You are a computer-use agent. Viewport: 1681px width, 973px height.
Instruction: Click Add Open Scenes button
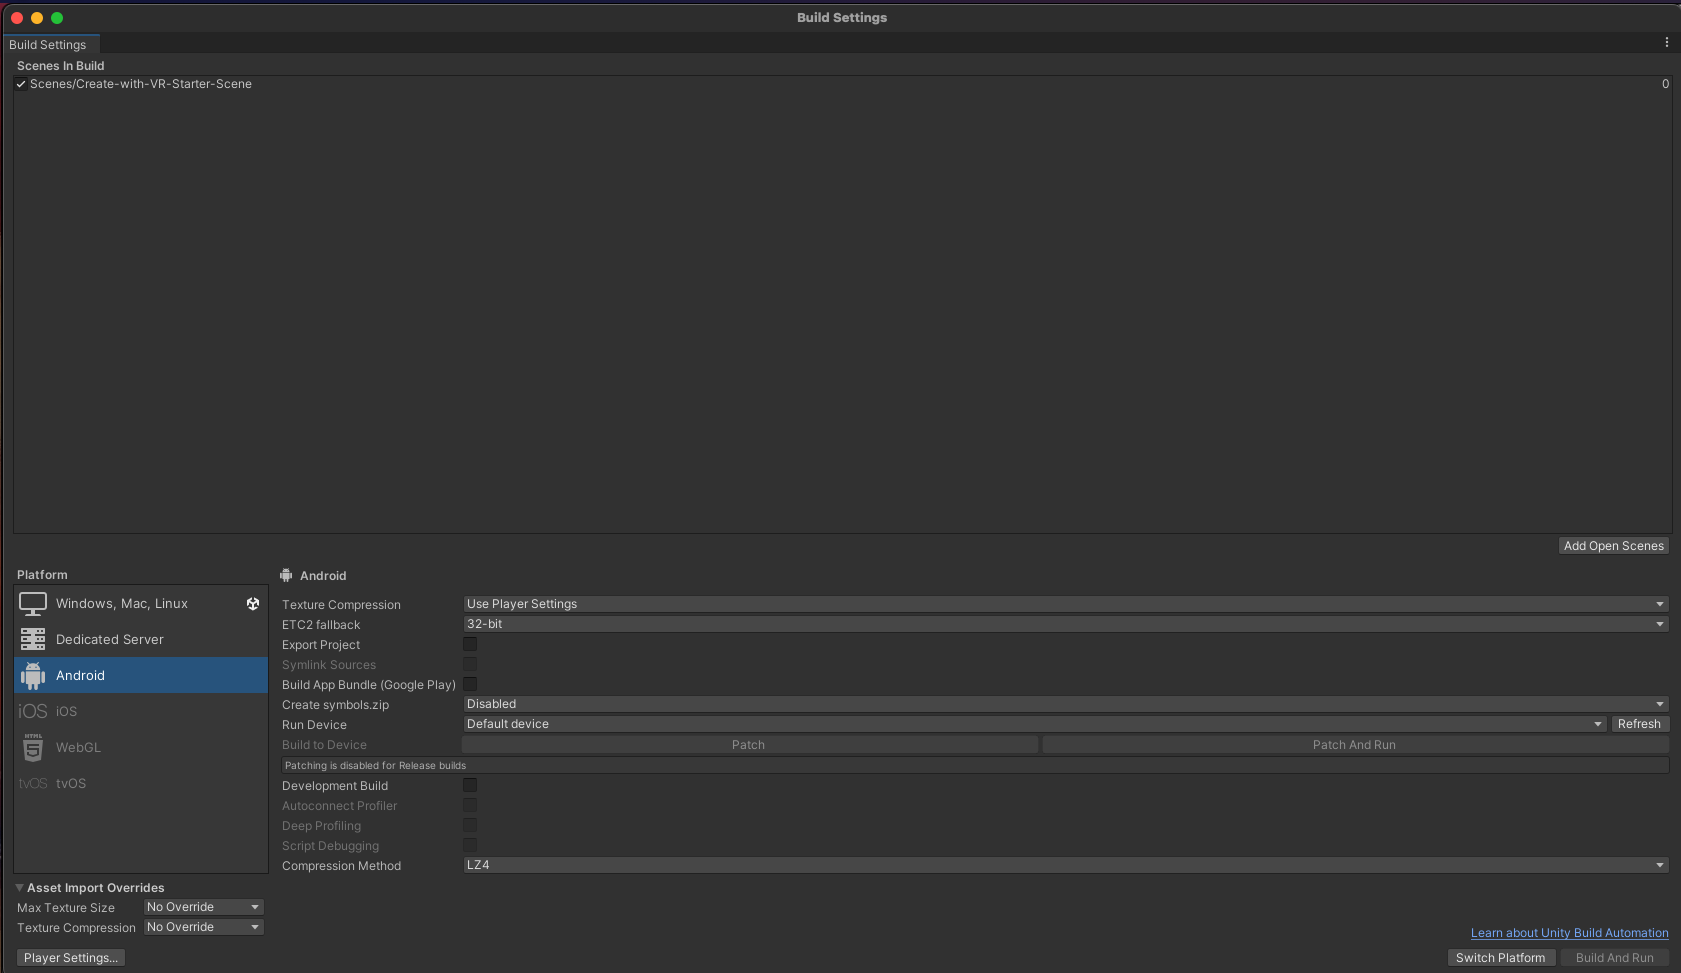[1614, 546]
